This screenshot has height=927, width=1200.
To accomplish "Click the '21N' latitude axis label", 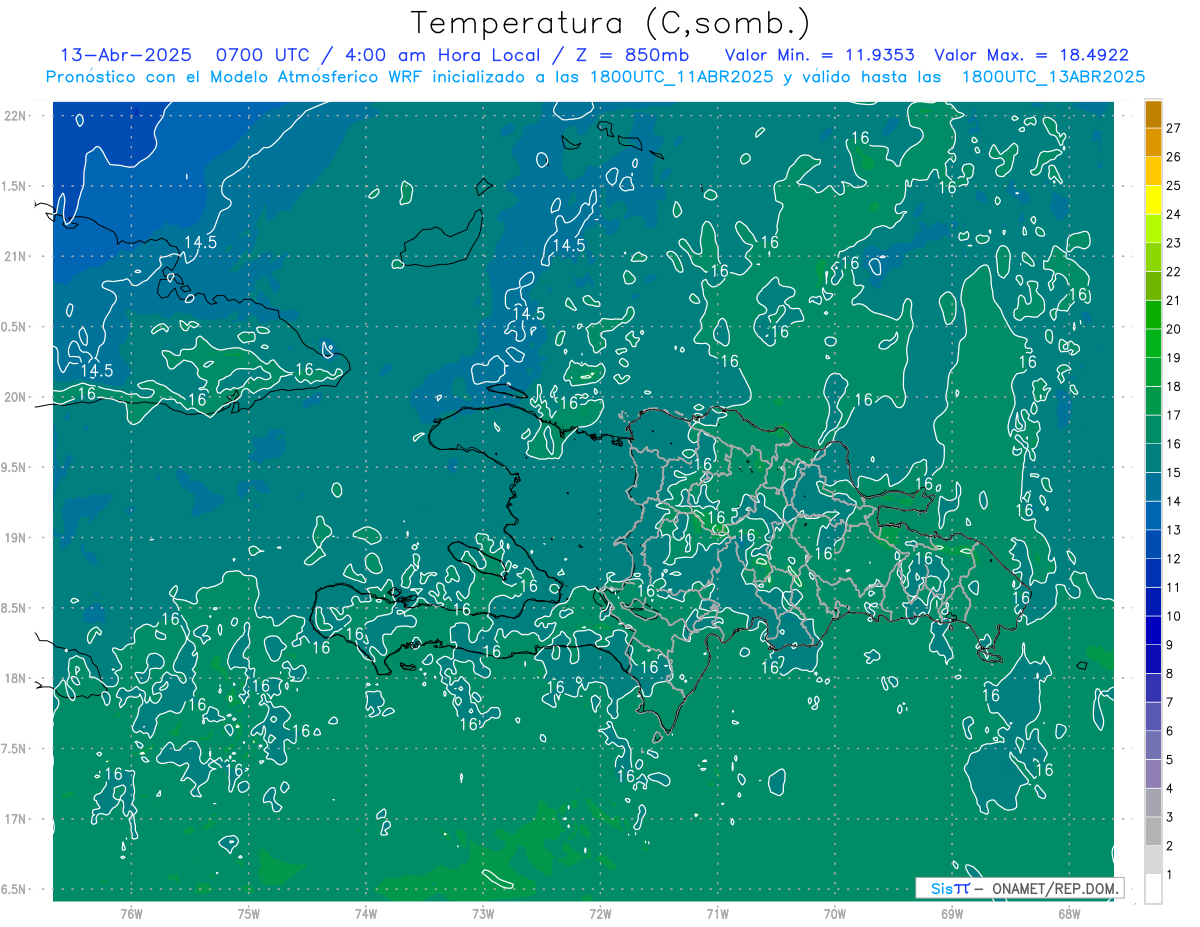I will (x=15, y=256).
